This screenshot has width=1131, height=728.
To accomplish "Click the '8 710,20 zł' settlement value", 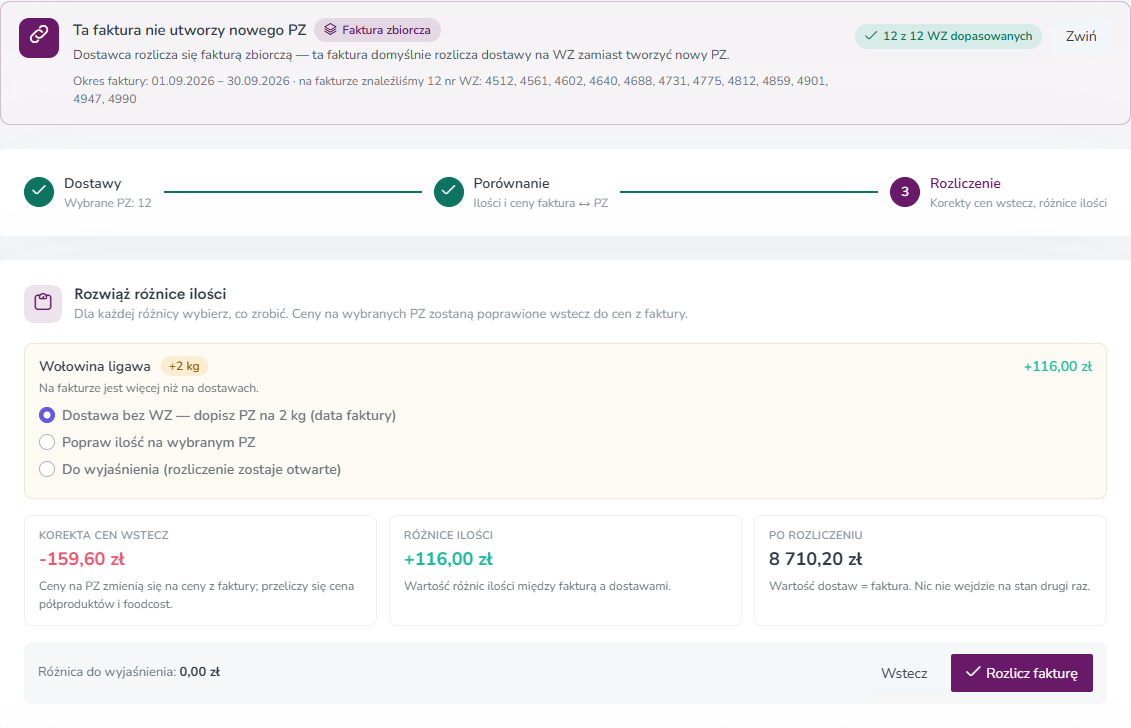I will [x=815, y=559].
